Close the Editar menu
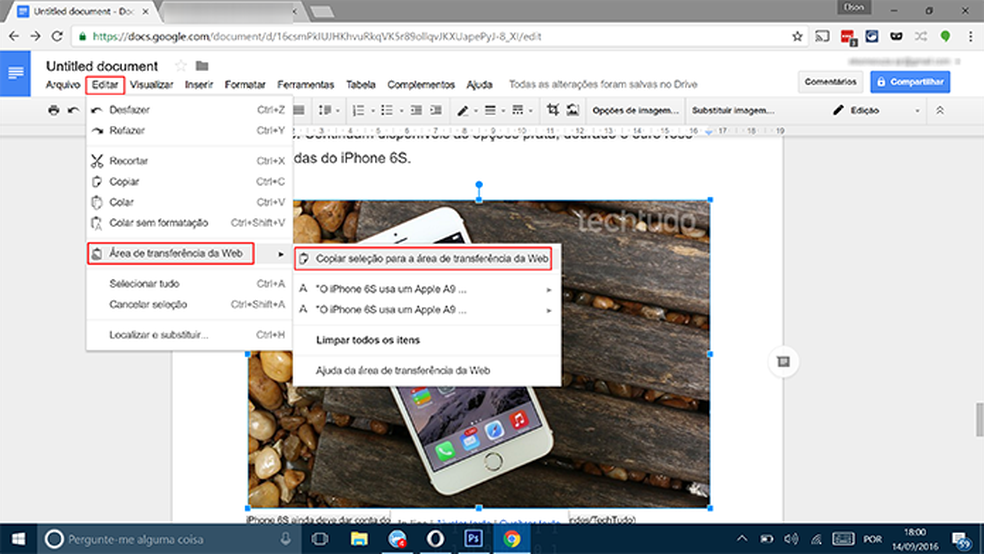Screen dimensions: 984x554 [x=105, y=84]
